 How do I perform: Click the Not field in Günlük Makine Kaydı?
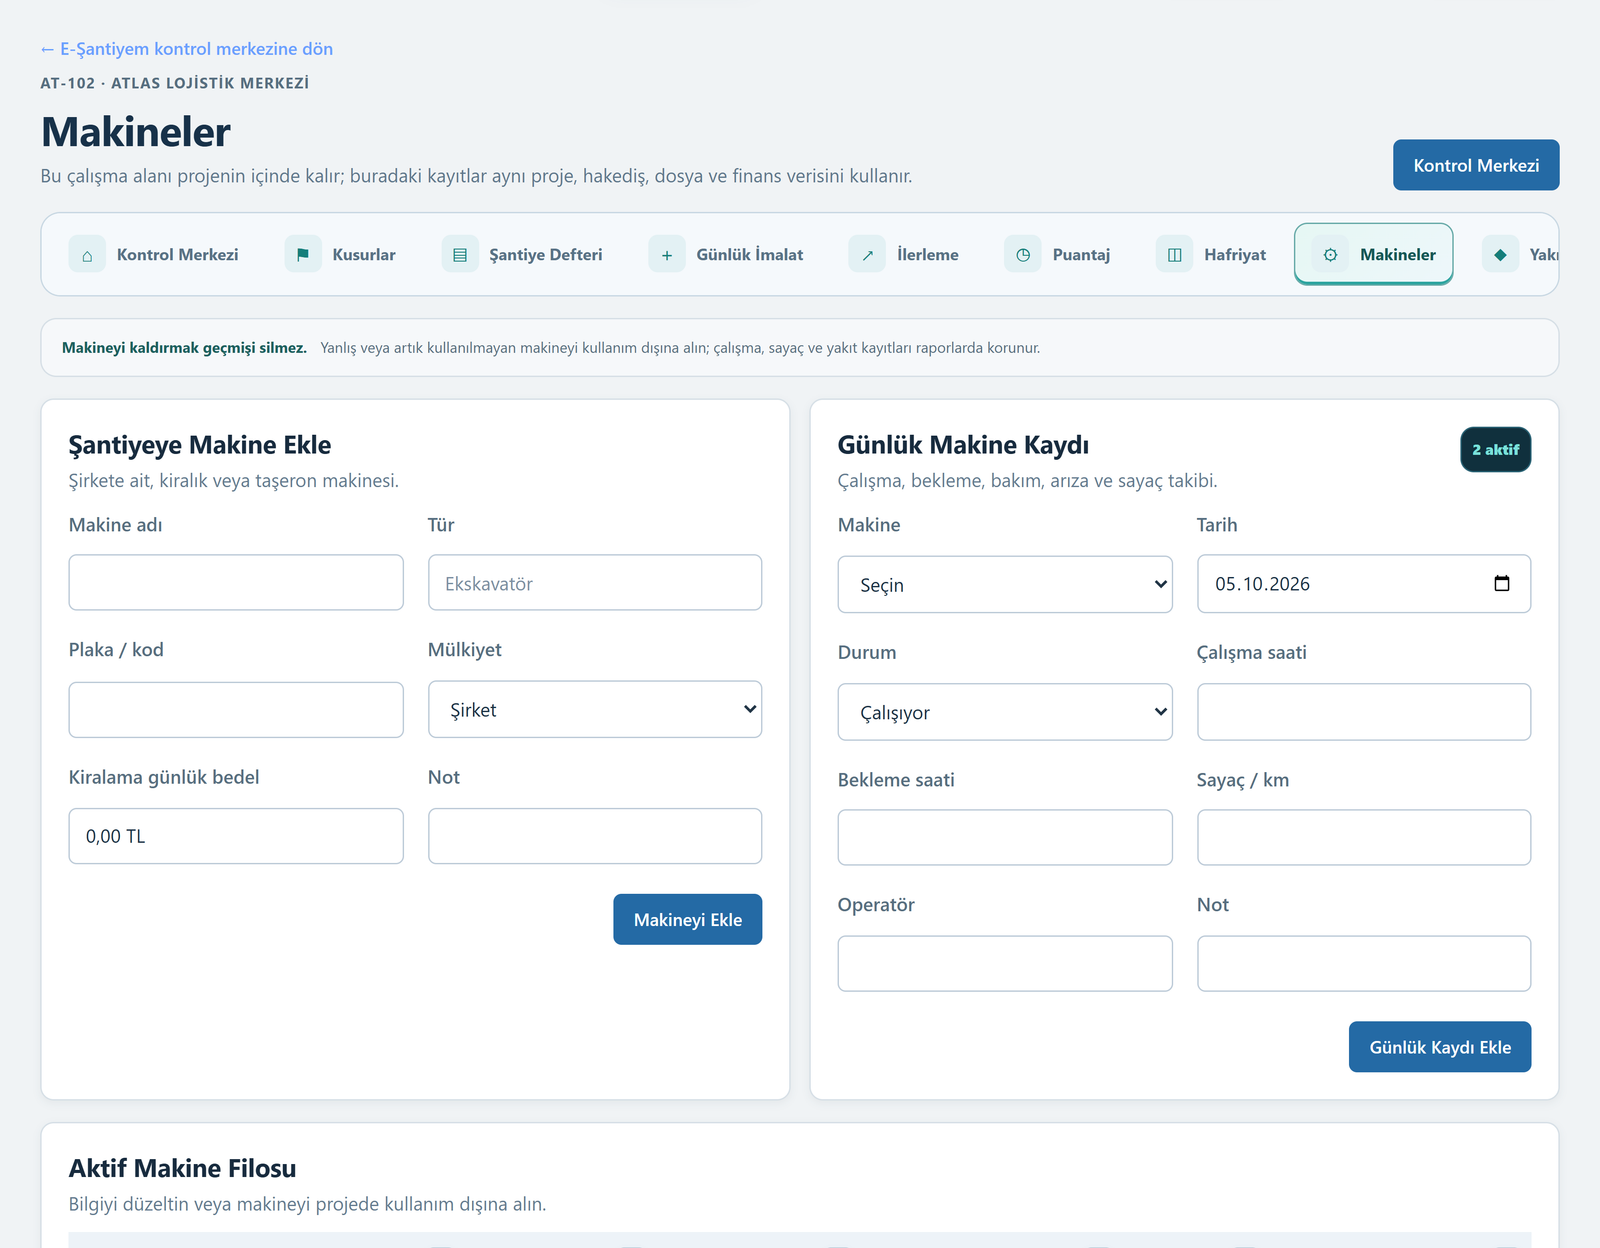click(1364, 964)
